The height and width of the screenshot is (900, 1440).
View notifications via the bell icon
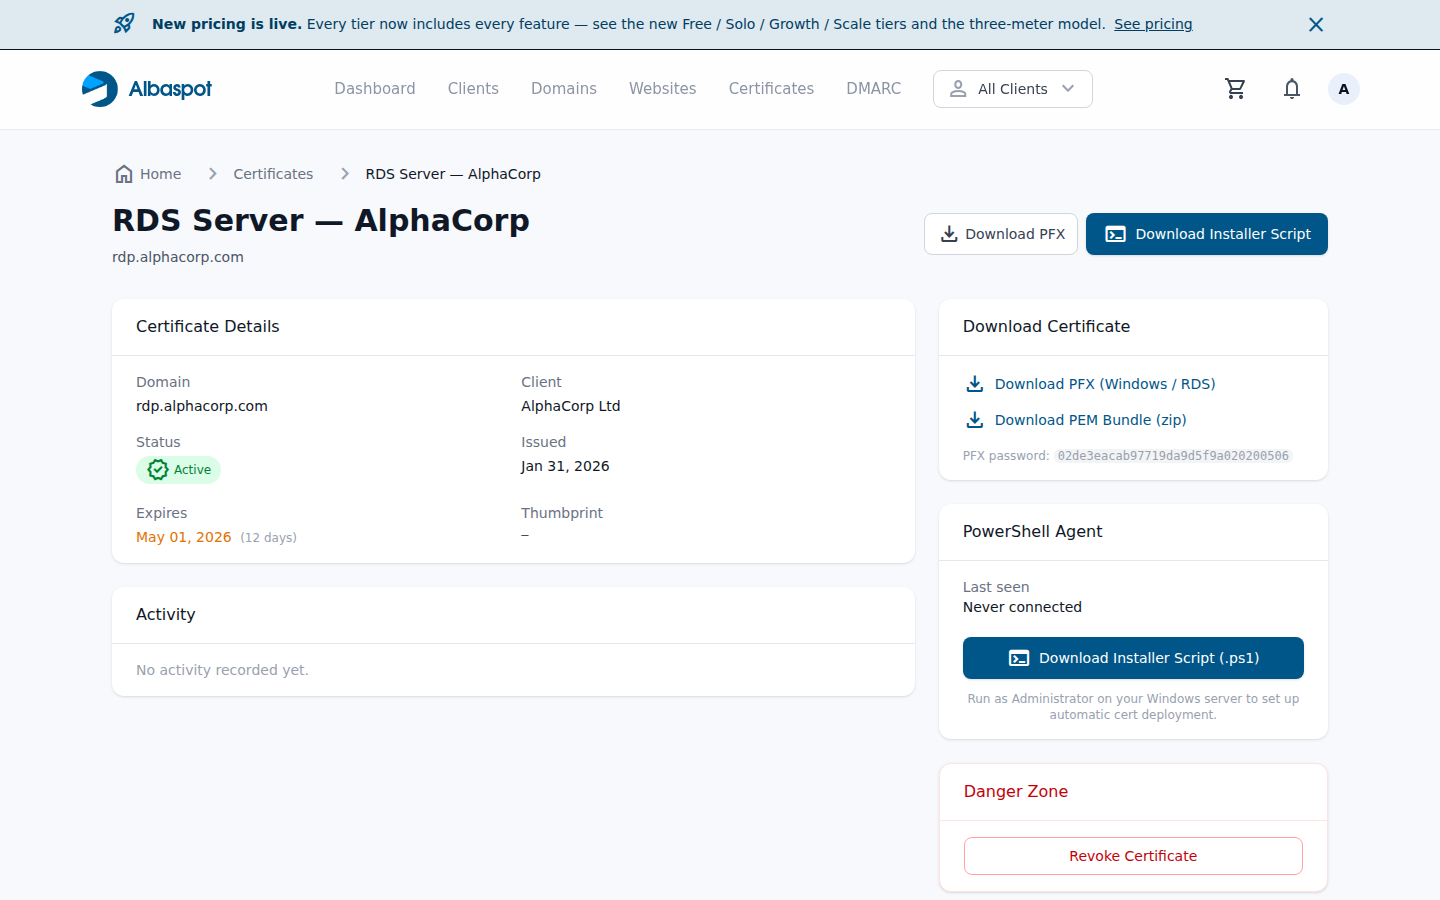1292,89
